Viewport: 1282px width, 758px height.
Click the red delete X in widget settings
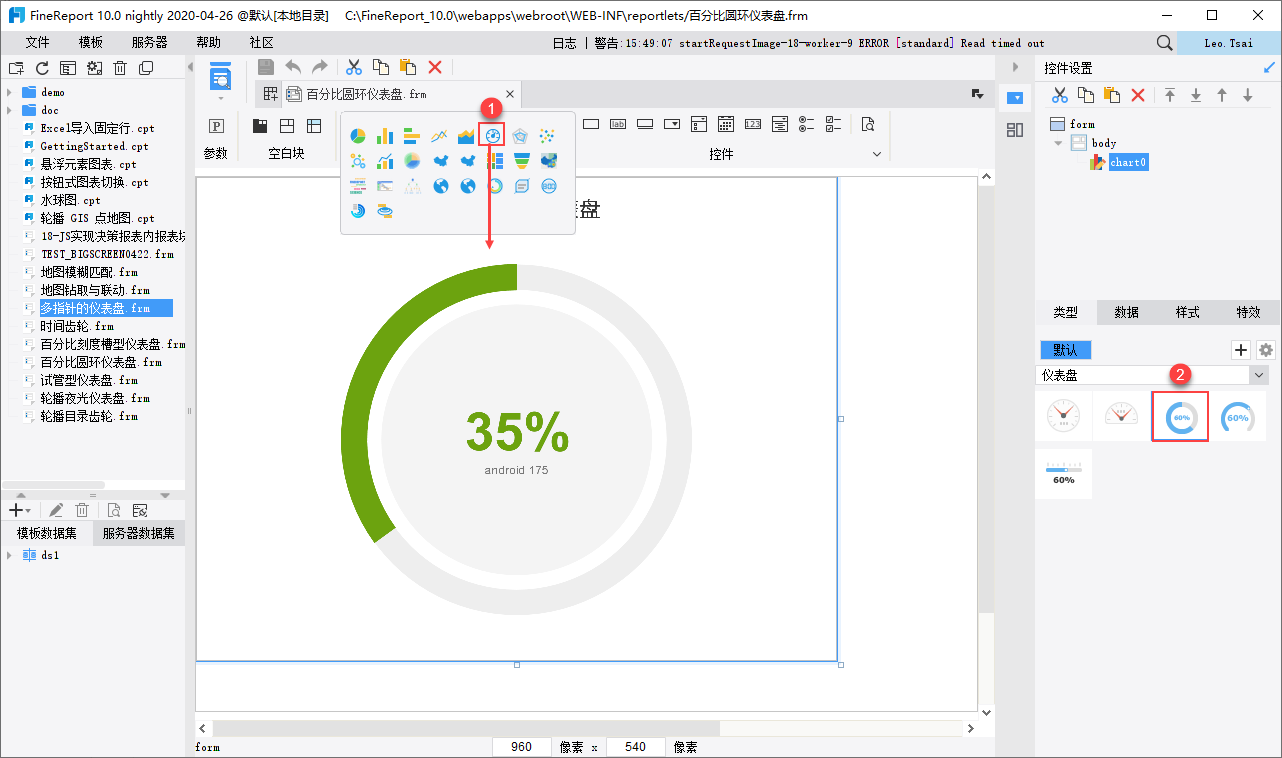1138,95
